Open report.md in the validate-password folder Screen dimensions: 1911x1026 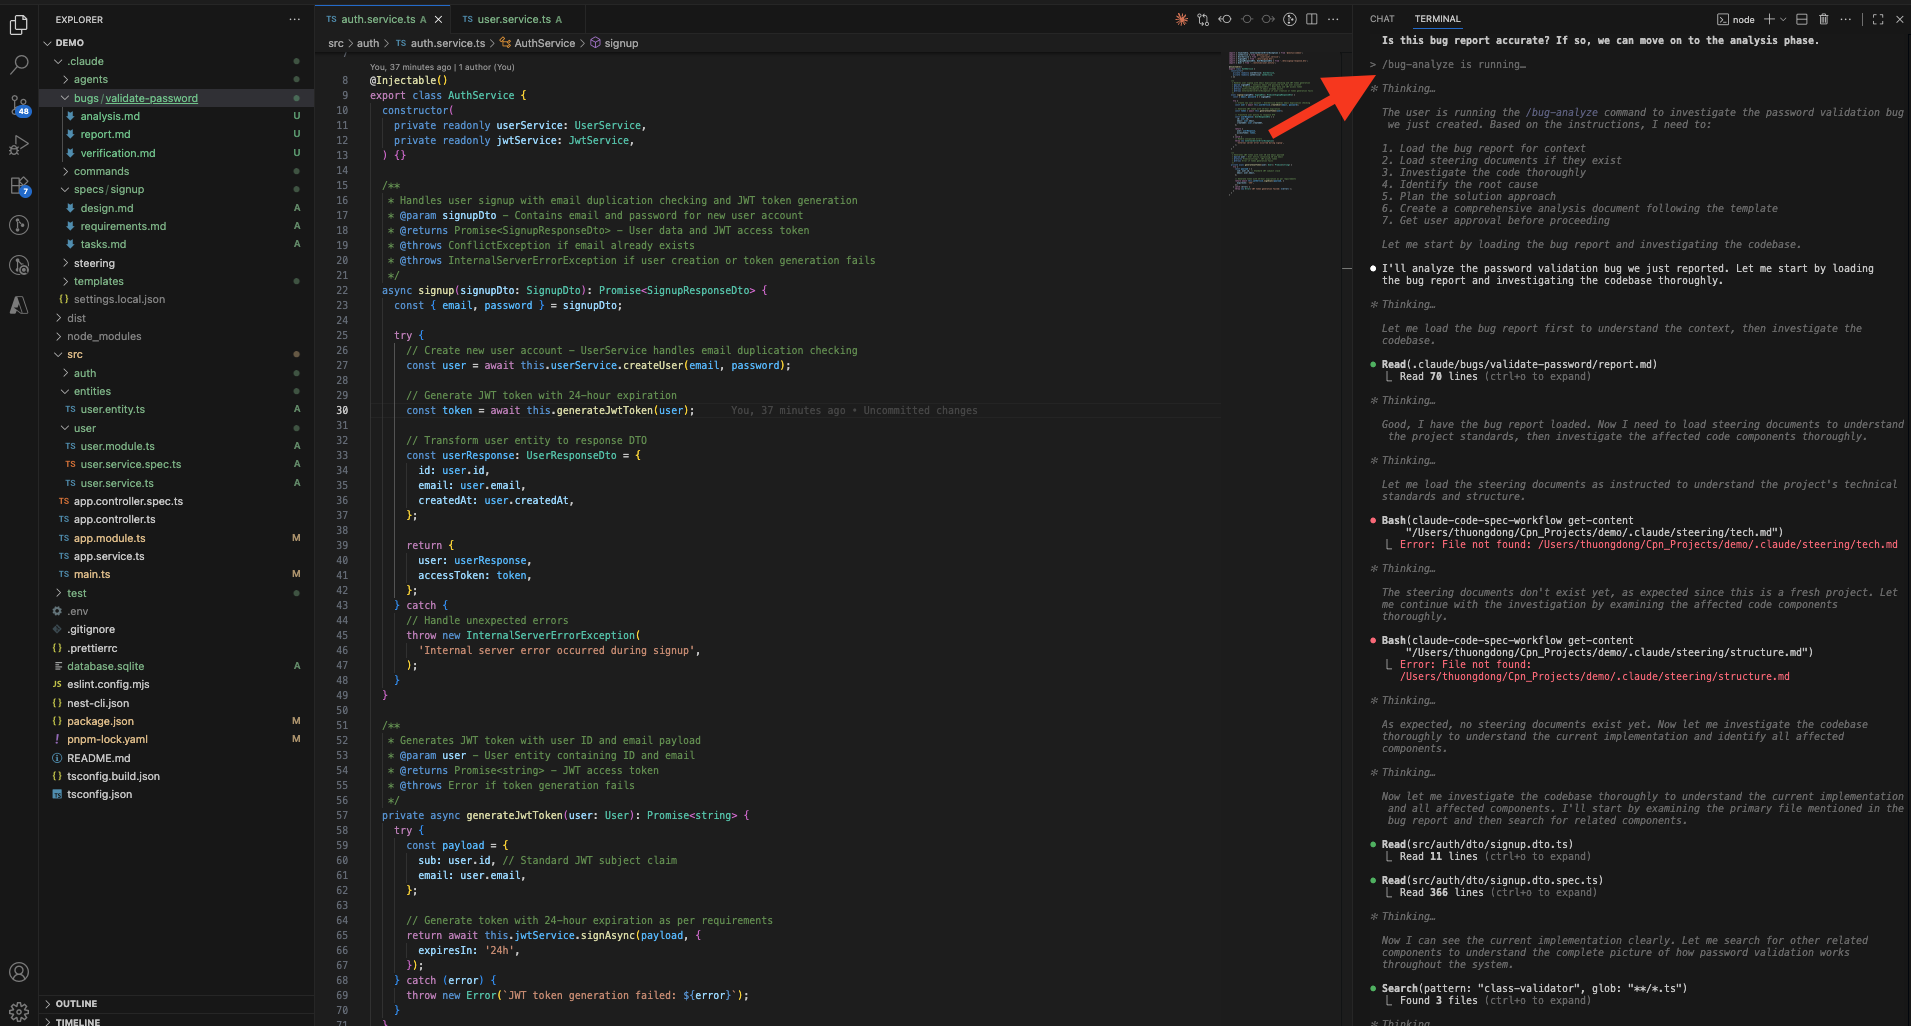point(103,134)
